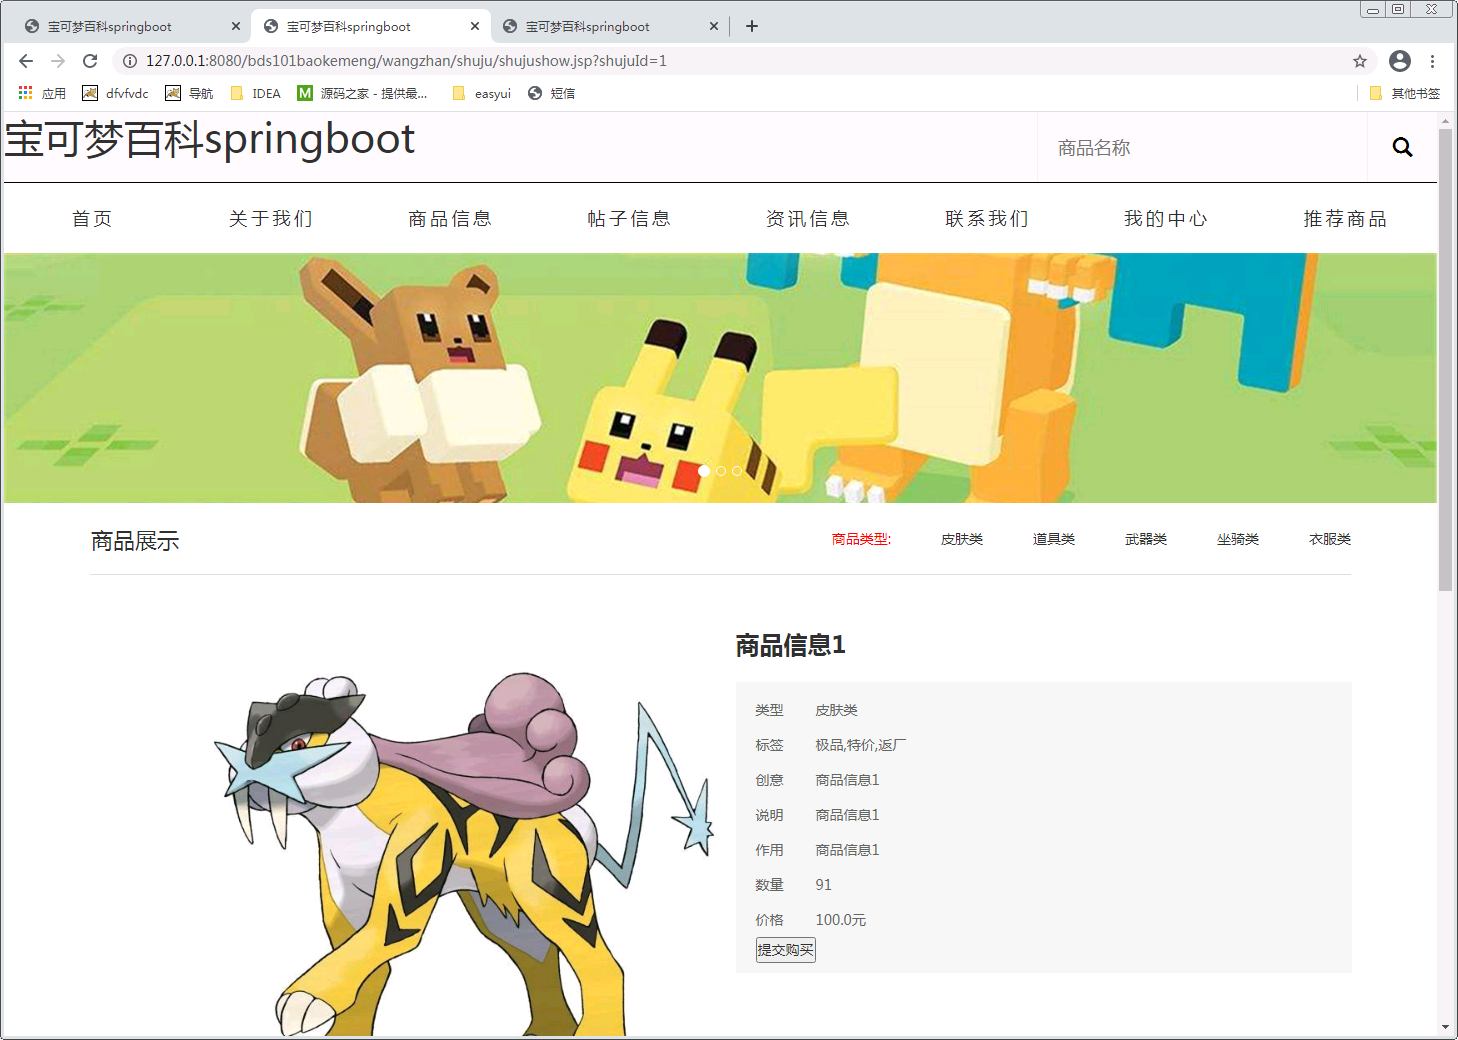
Task: Open 联系我们 menu item
Action: point(987,218)
